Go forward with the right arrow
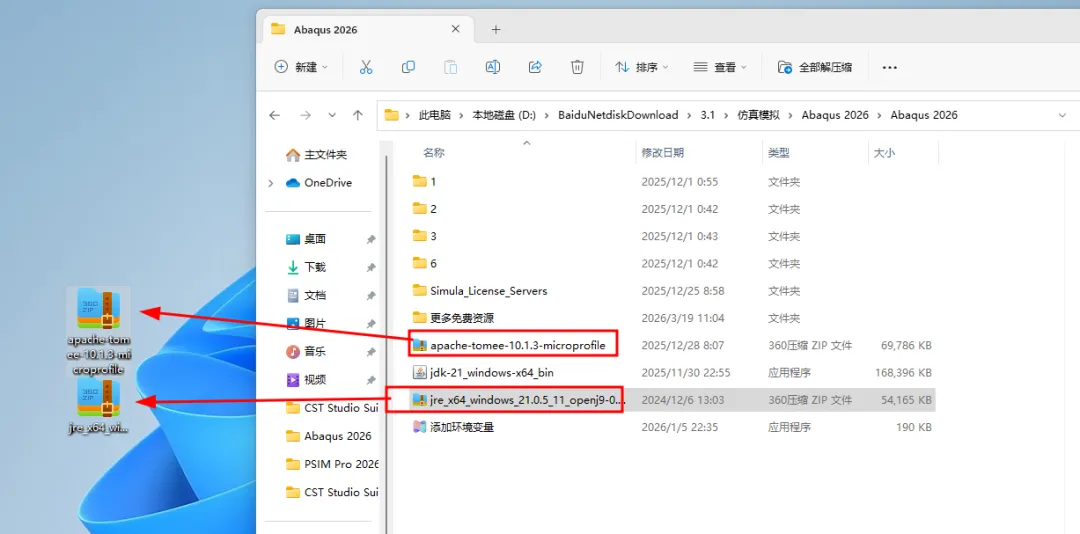1080x534 pixels. [x=306, y=115]
